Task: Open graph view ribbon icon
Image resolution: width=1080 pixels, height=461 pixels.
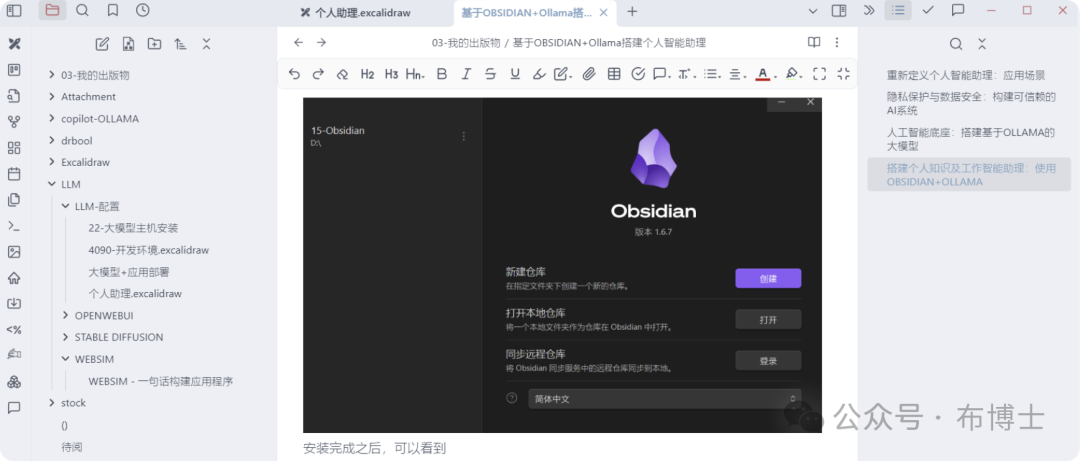Action: pyautogui.click(x=14, y=122)
